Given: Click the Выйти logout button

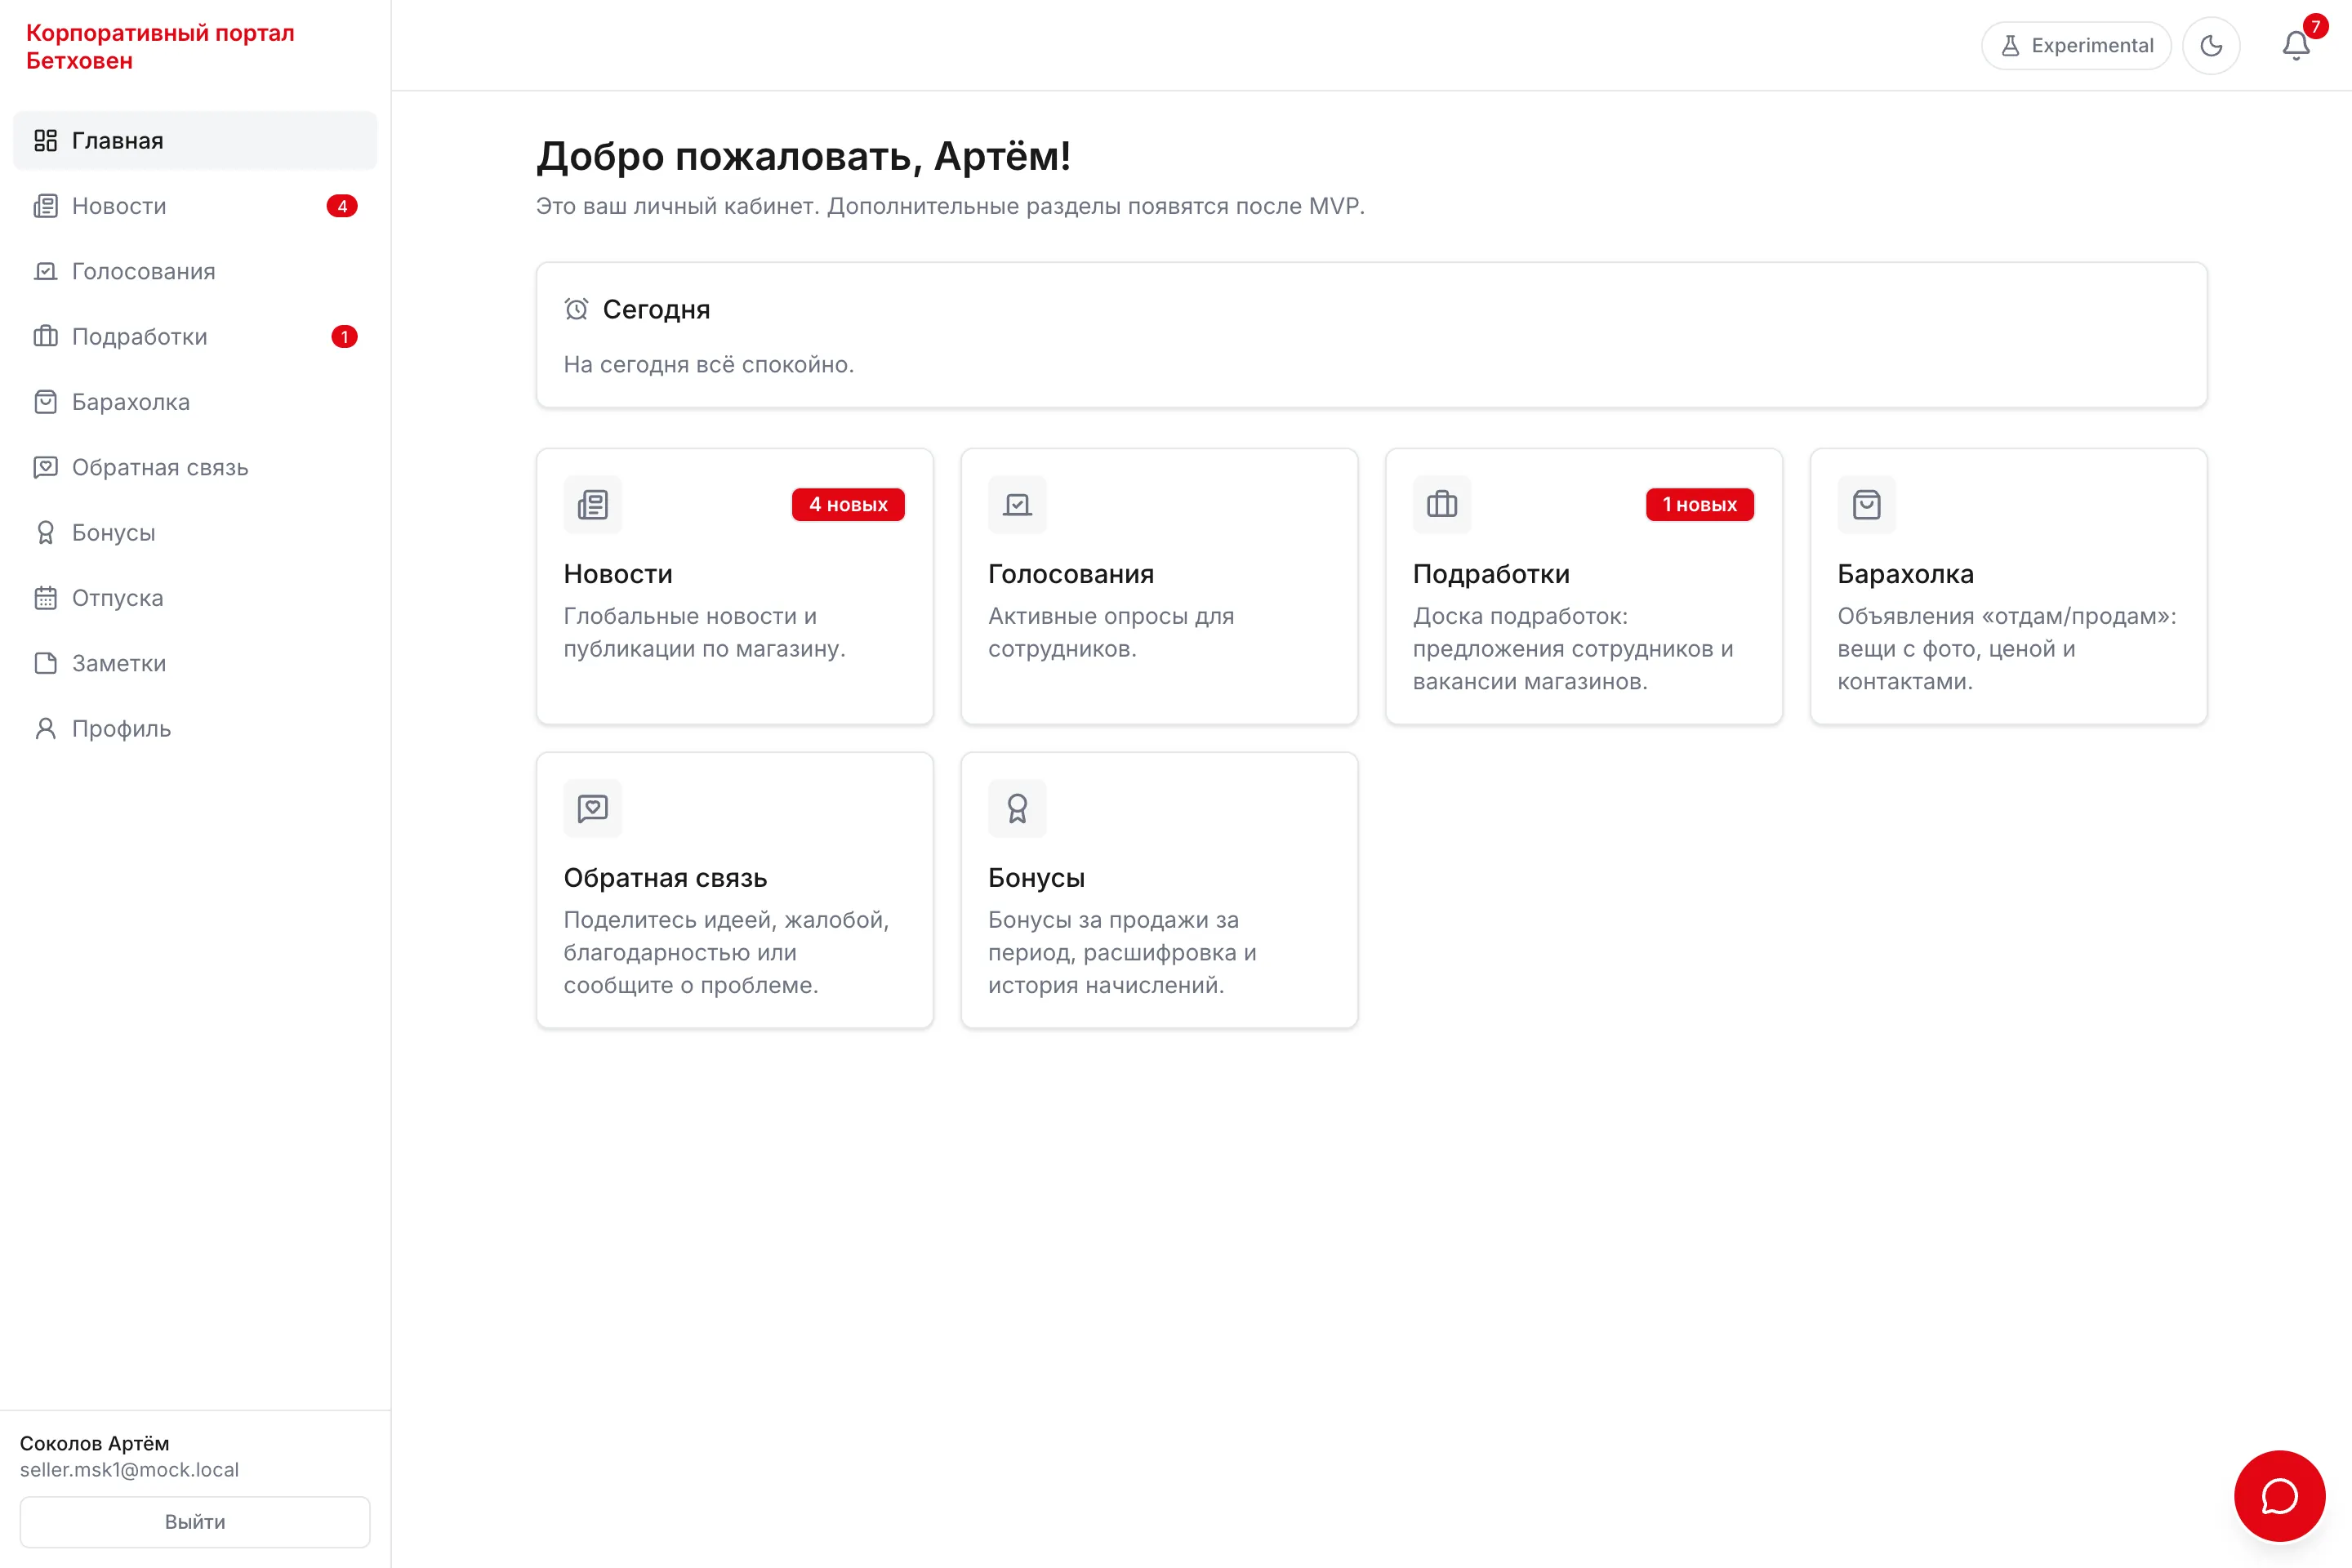Looking at the screenshot, I should click(195, 1522).
